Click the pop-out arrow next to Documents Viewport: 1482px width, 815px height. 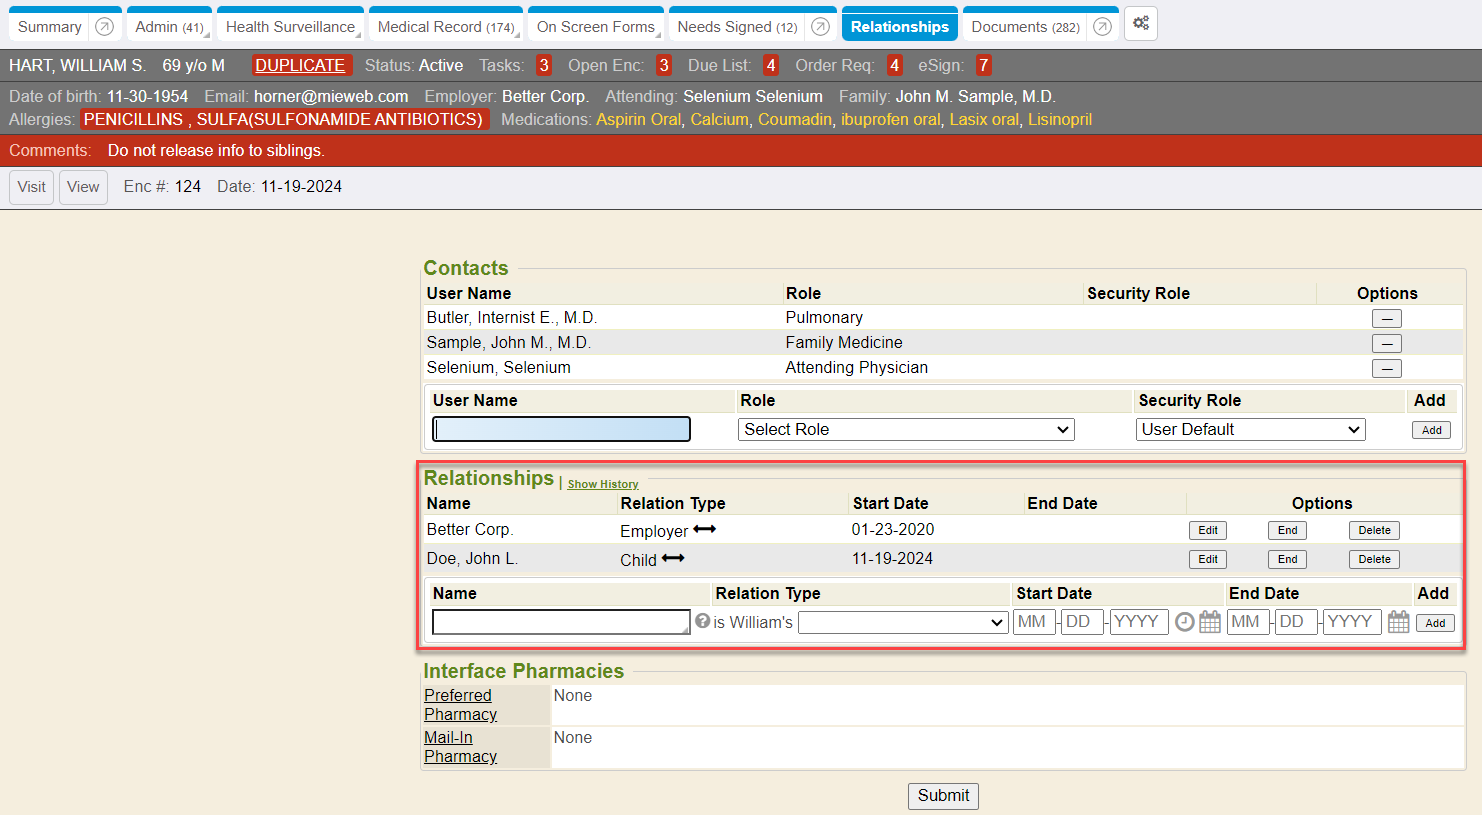(x=1102, y=27)
